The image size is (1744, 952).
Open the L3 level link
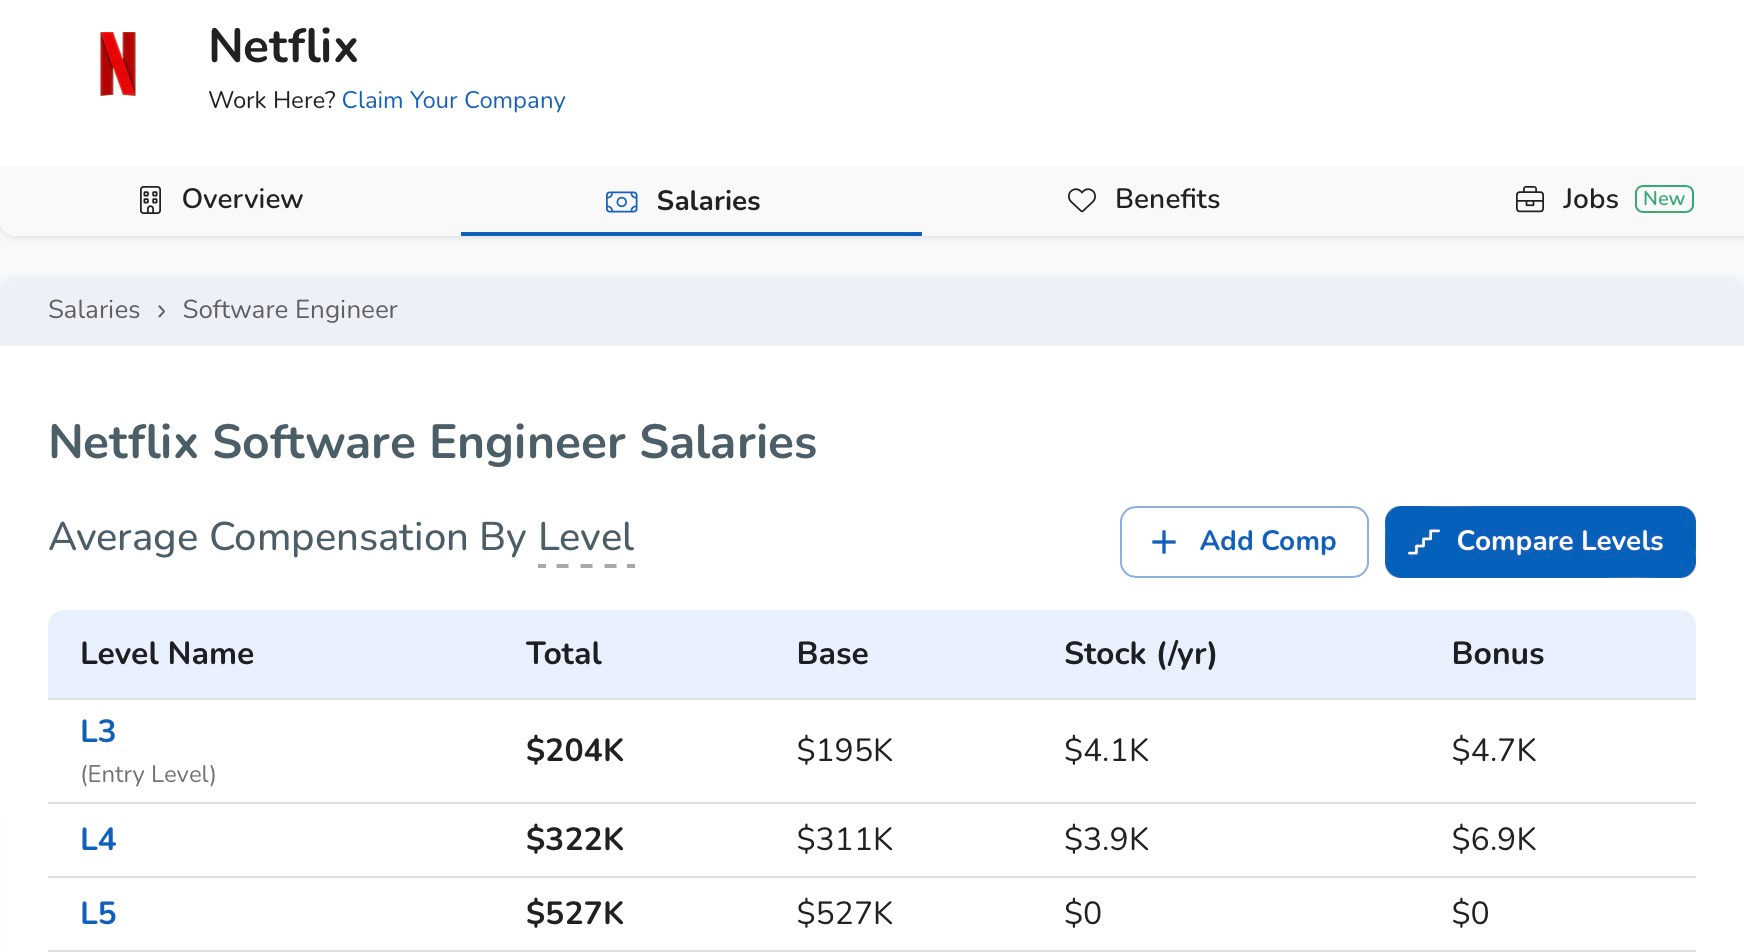coord(98,731)
